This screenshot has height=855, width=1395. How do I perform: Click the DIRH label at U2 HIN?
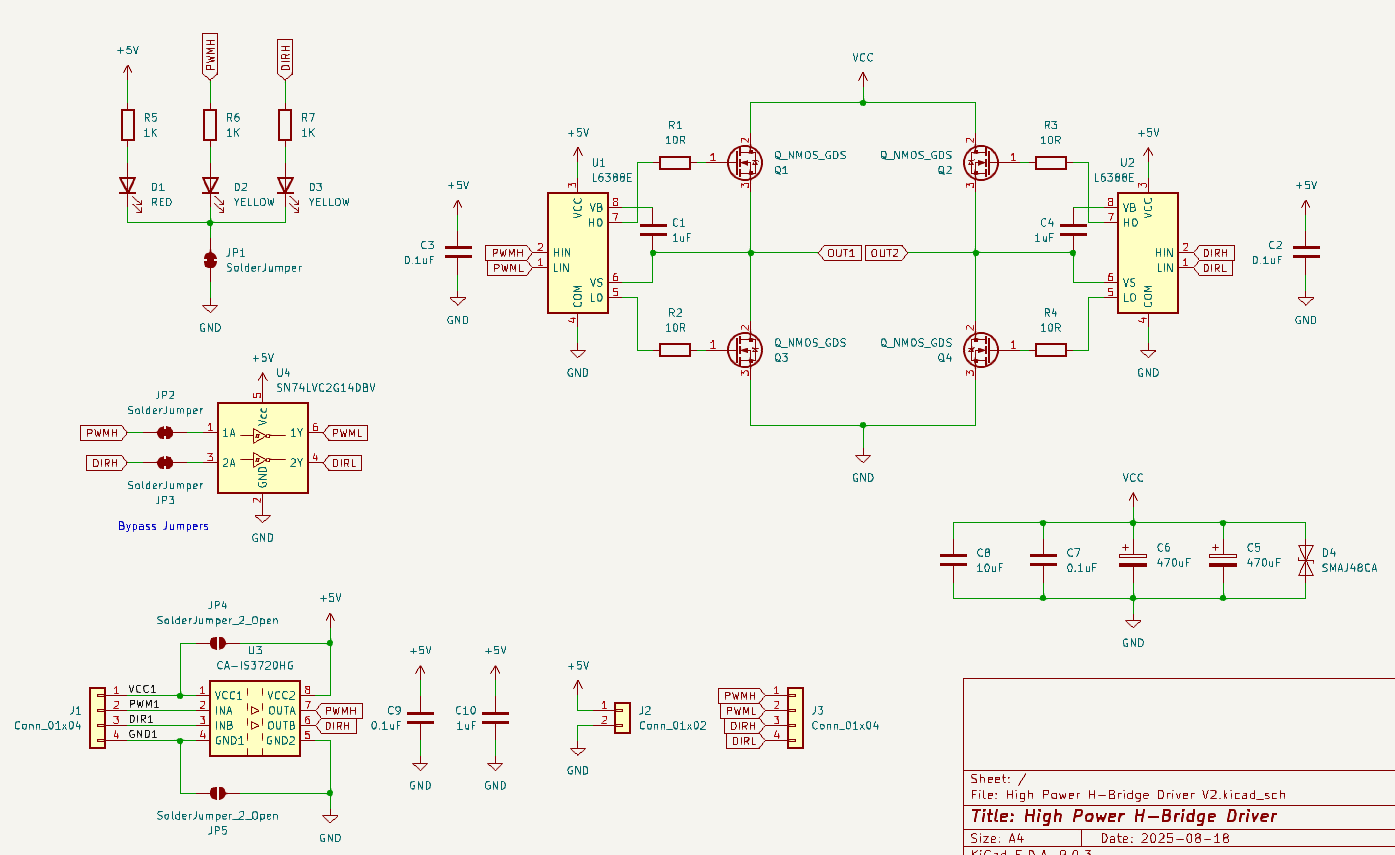point(1216,253)
